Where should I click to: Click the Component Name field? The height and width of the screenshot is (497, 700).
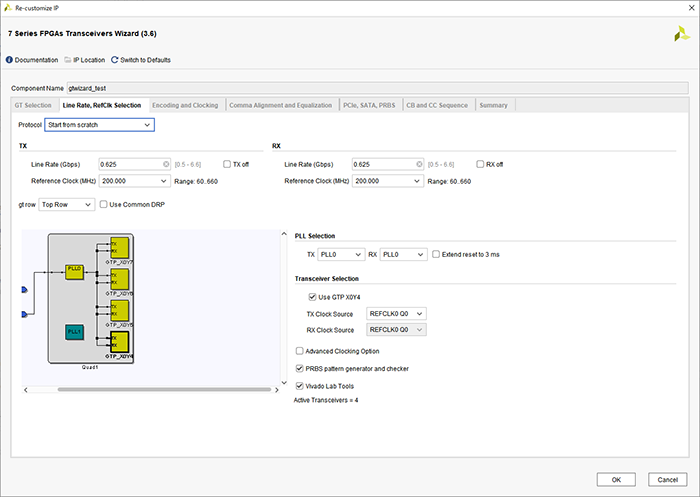(378, 88)
